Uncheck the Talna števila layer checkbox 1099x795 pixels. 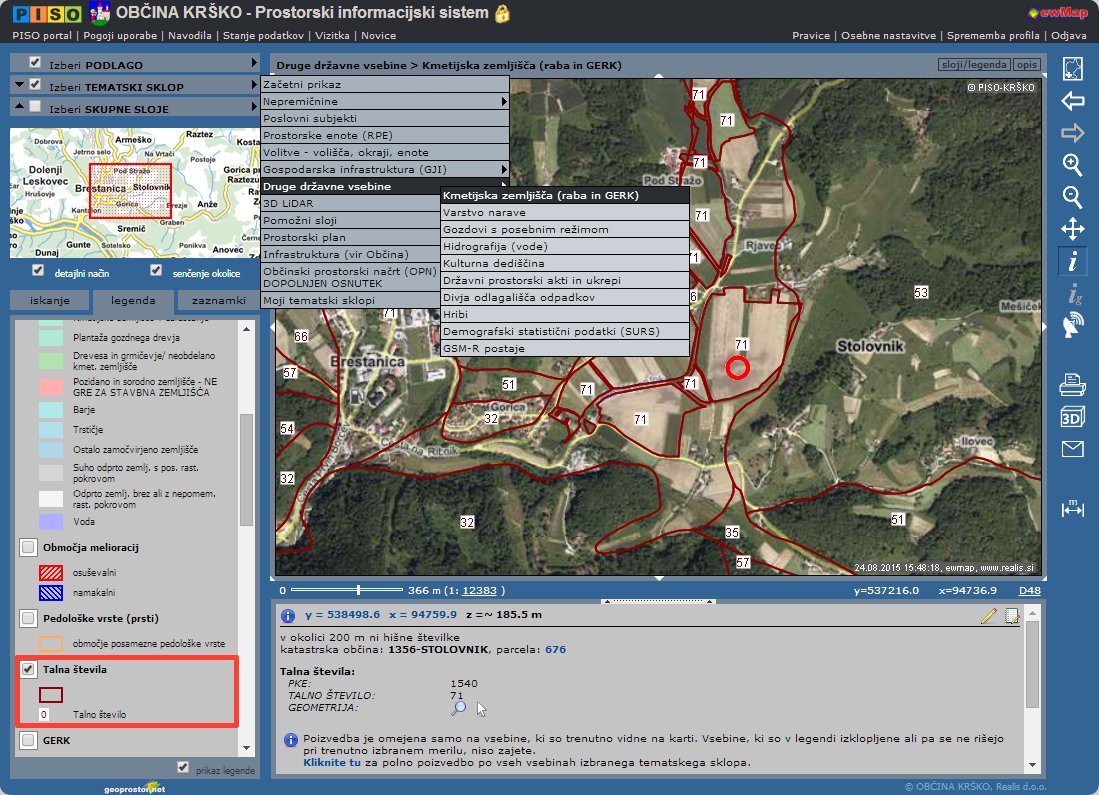click(x=28, y=669)
